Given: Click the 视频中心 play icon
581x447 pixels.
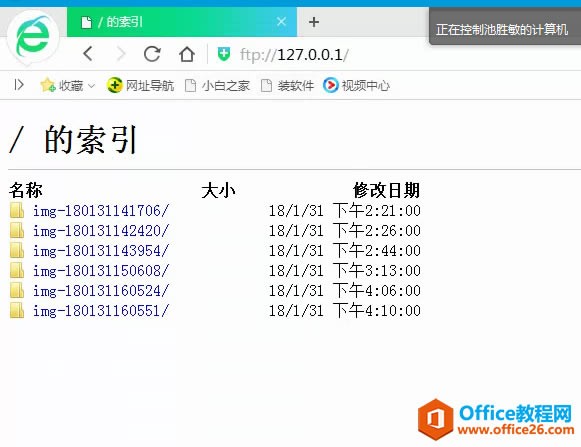Looking at the screenshot, I should pos(331,85).
